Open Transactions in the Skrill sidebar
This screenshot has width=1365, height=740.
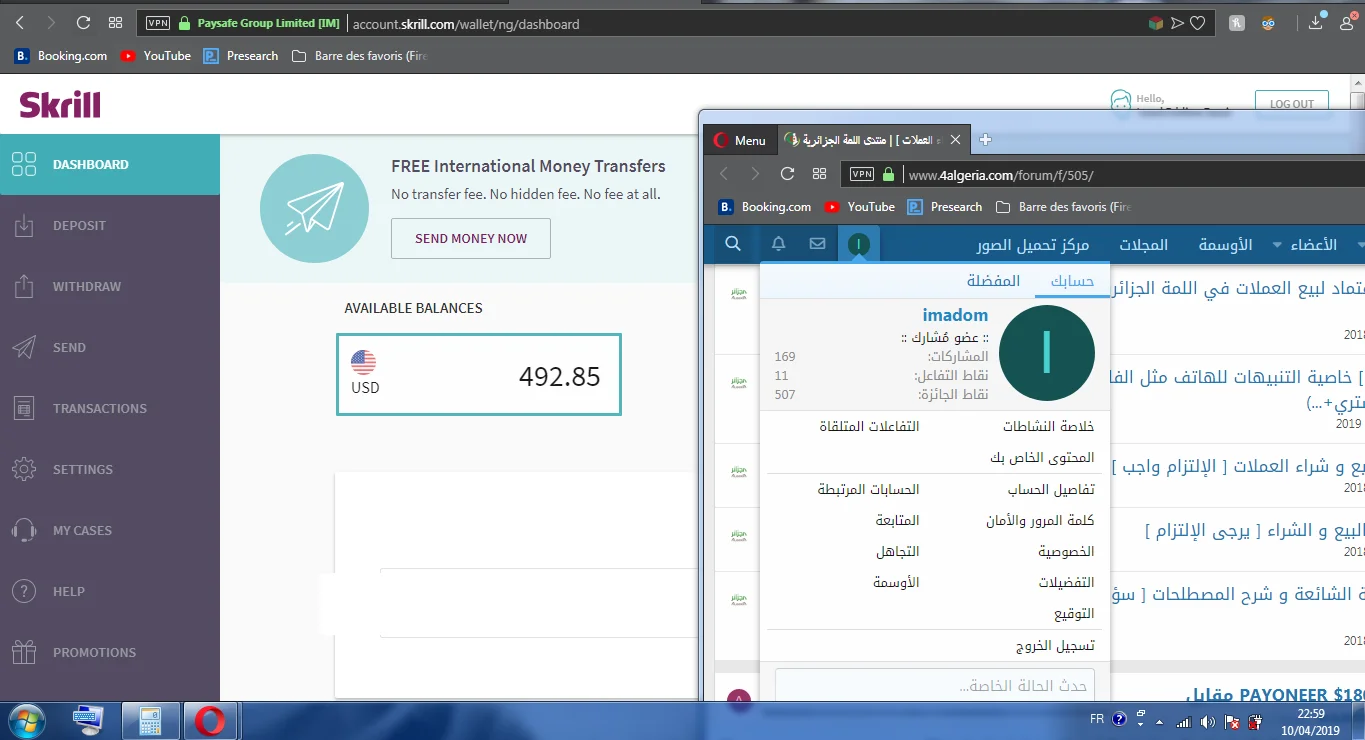point(99,409)
